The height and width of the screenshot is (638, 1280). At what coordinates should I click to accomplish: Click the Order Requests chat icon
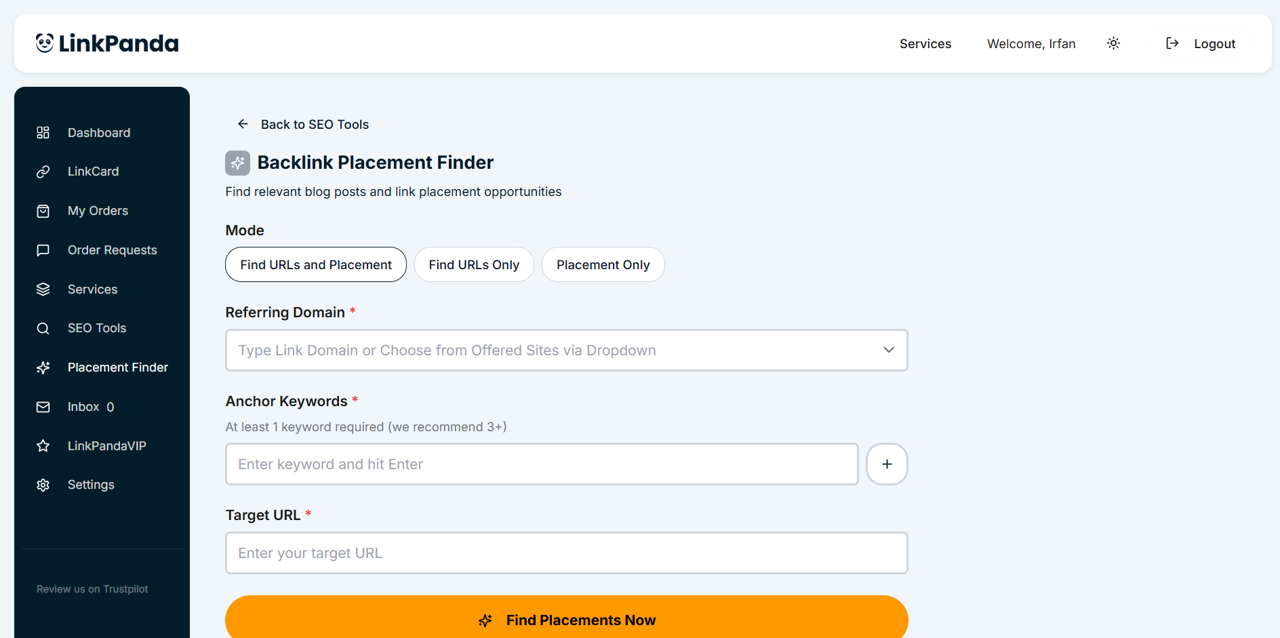[x=43, y=250]
